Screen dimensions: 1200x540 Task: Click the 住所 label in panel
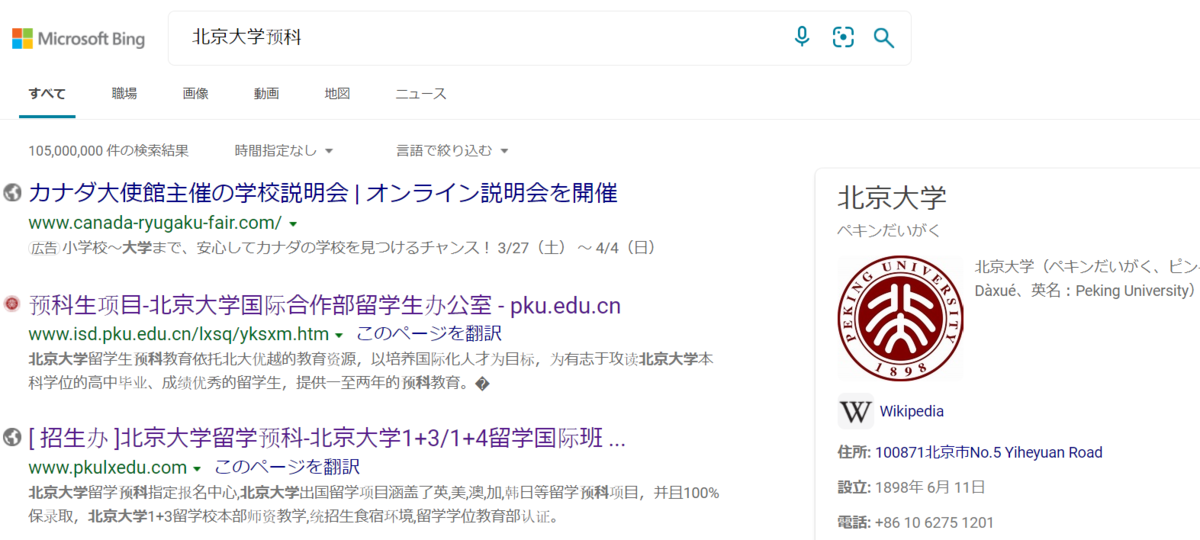coord(853,453)
